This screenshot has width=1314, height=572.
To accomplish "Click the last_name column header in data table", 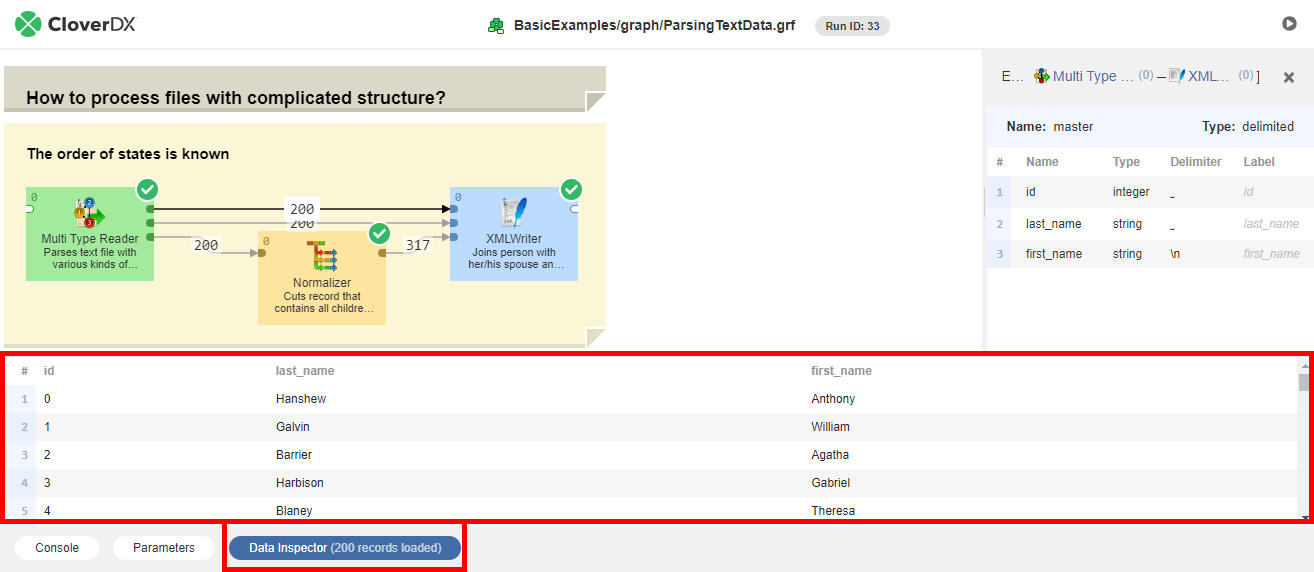I will tap(305, 371).
